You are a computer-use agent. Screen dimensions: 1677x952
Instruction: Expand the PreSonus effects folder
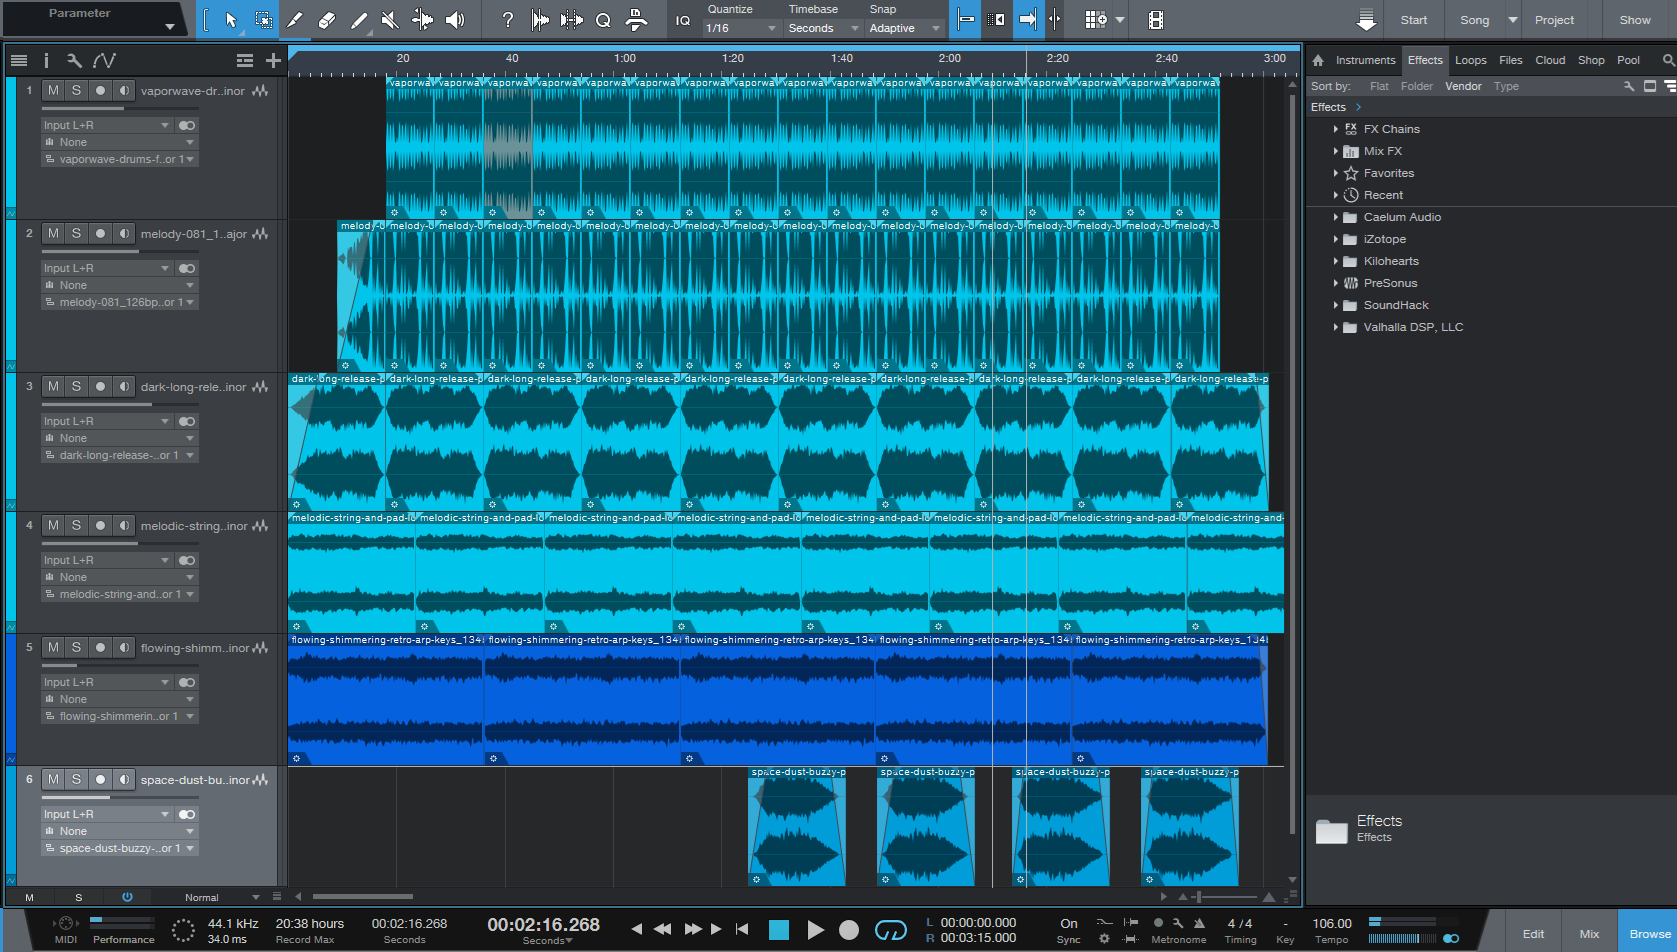tap(1336, 283)
